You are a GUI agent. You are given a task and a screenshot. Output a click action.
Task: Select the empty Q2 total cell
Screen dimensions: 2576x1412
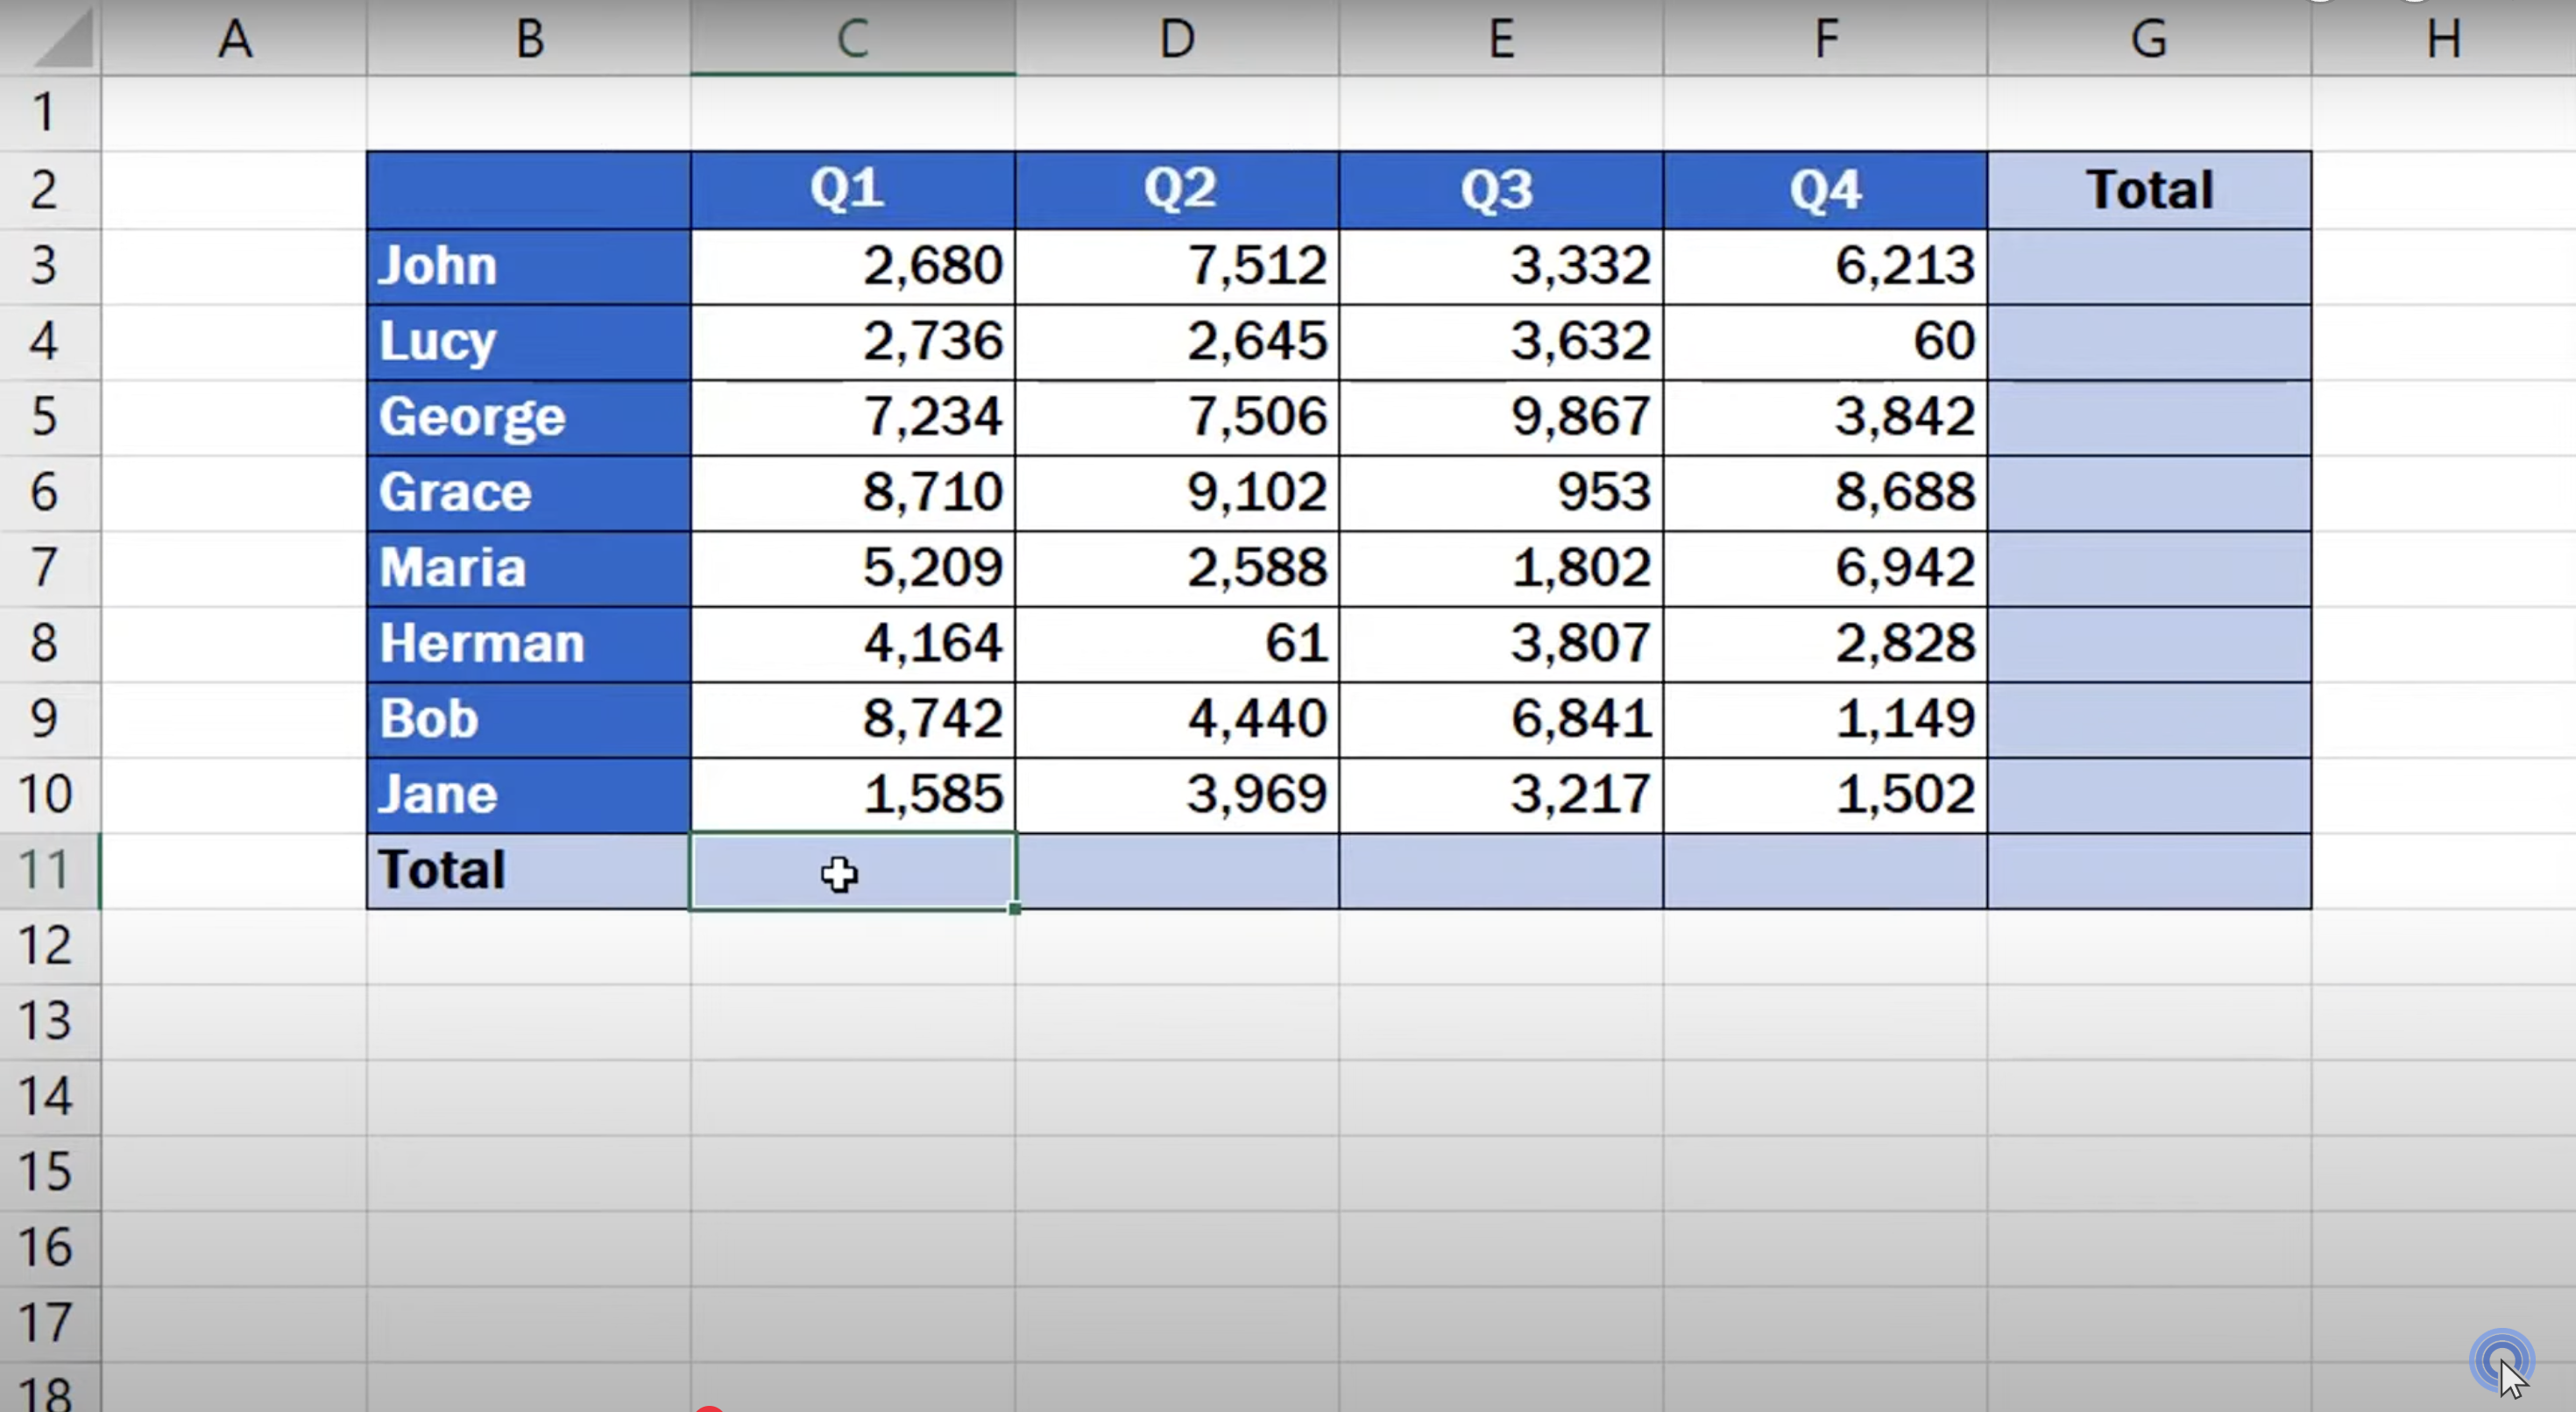1176,870
